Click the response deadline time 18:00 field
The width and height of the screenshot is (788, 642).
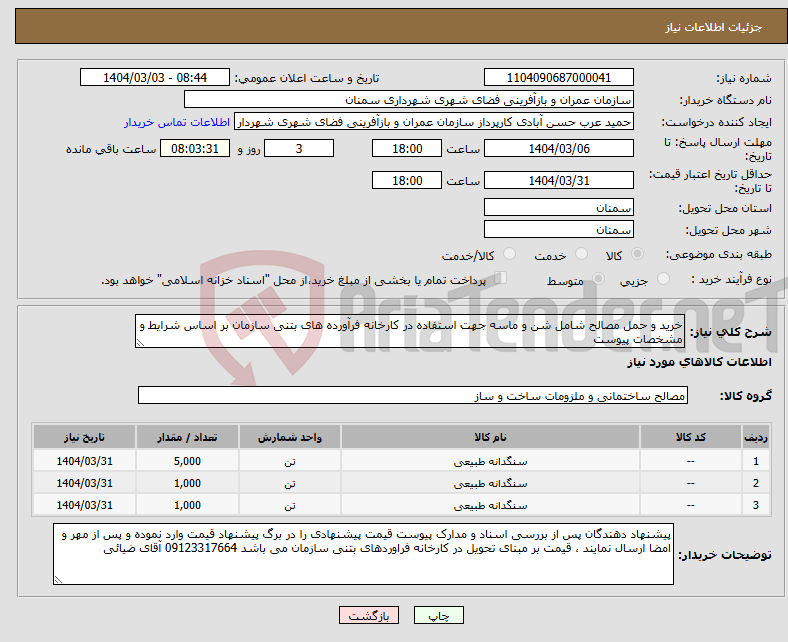(407, 148)
